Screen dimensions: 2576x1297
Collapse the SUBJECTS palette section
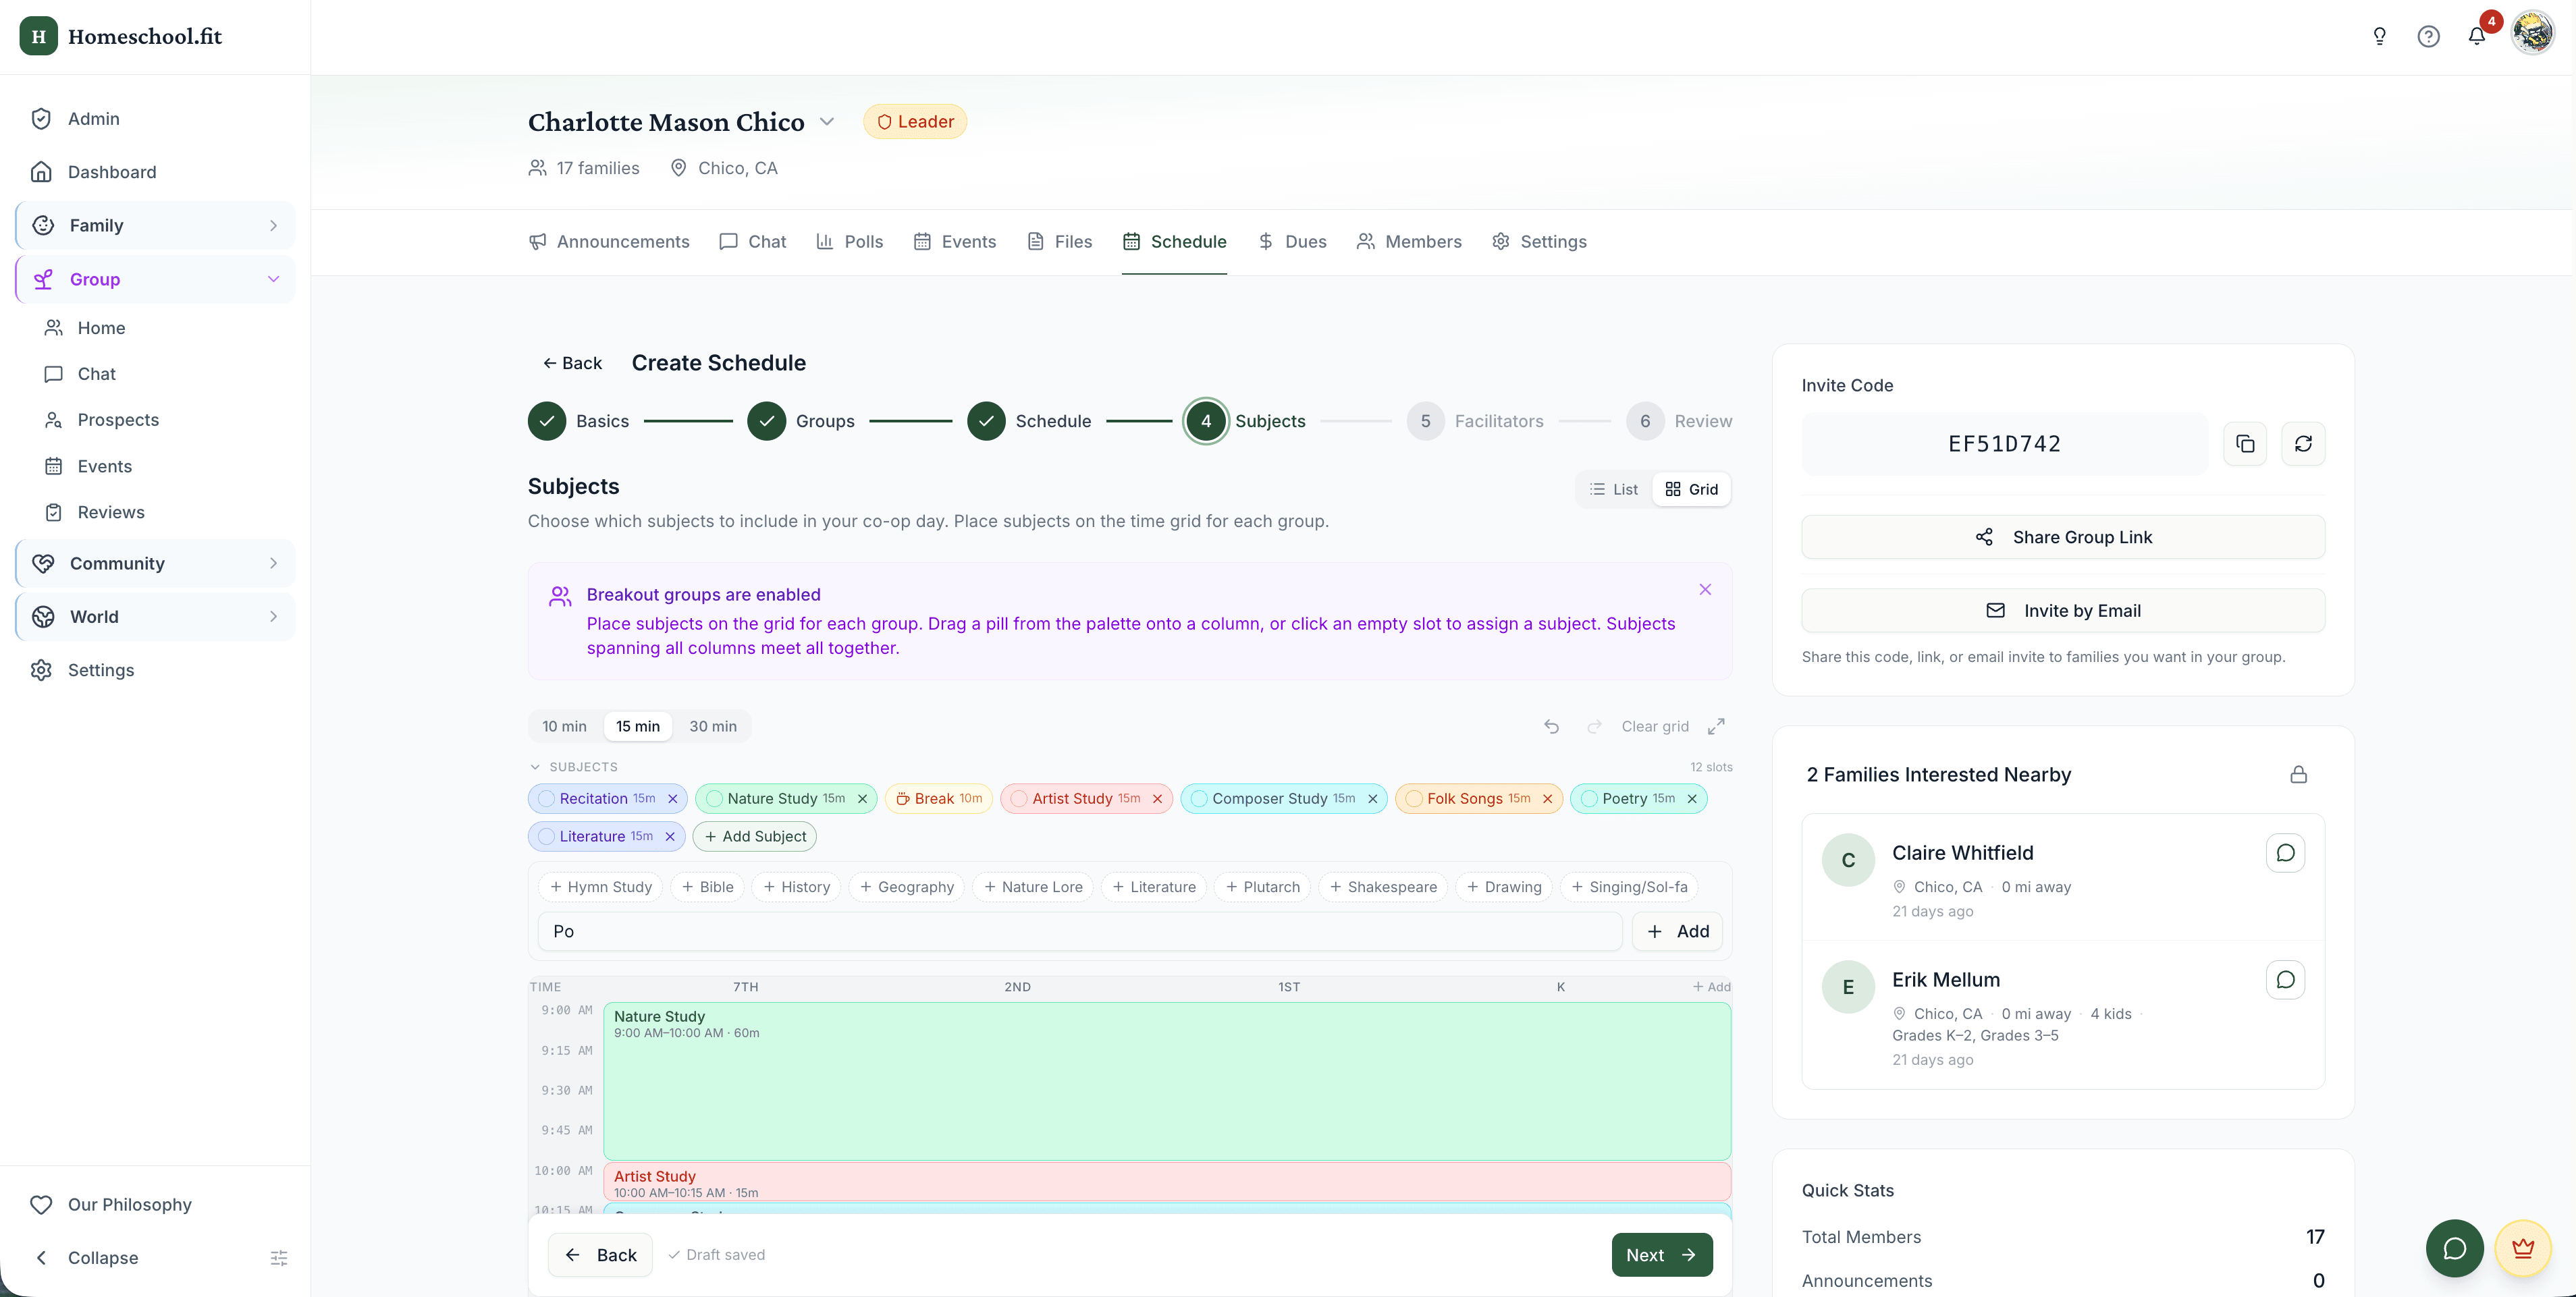[535, 767]
